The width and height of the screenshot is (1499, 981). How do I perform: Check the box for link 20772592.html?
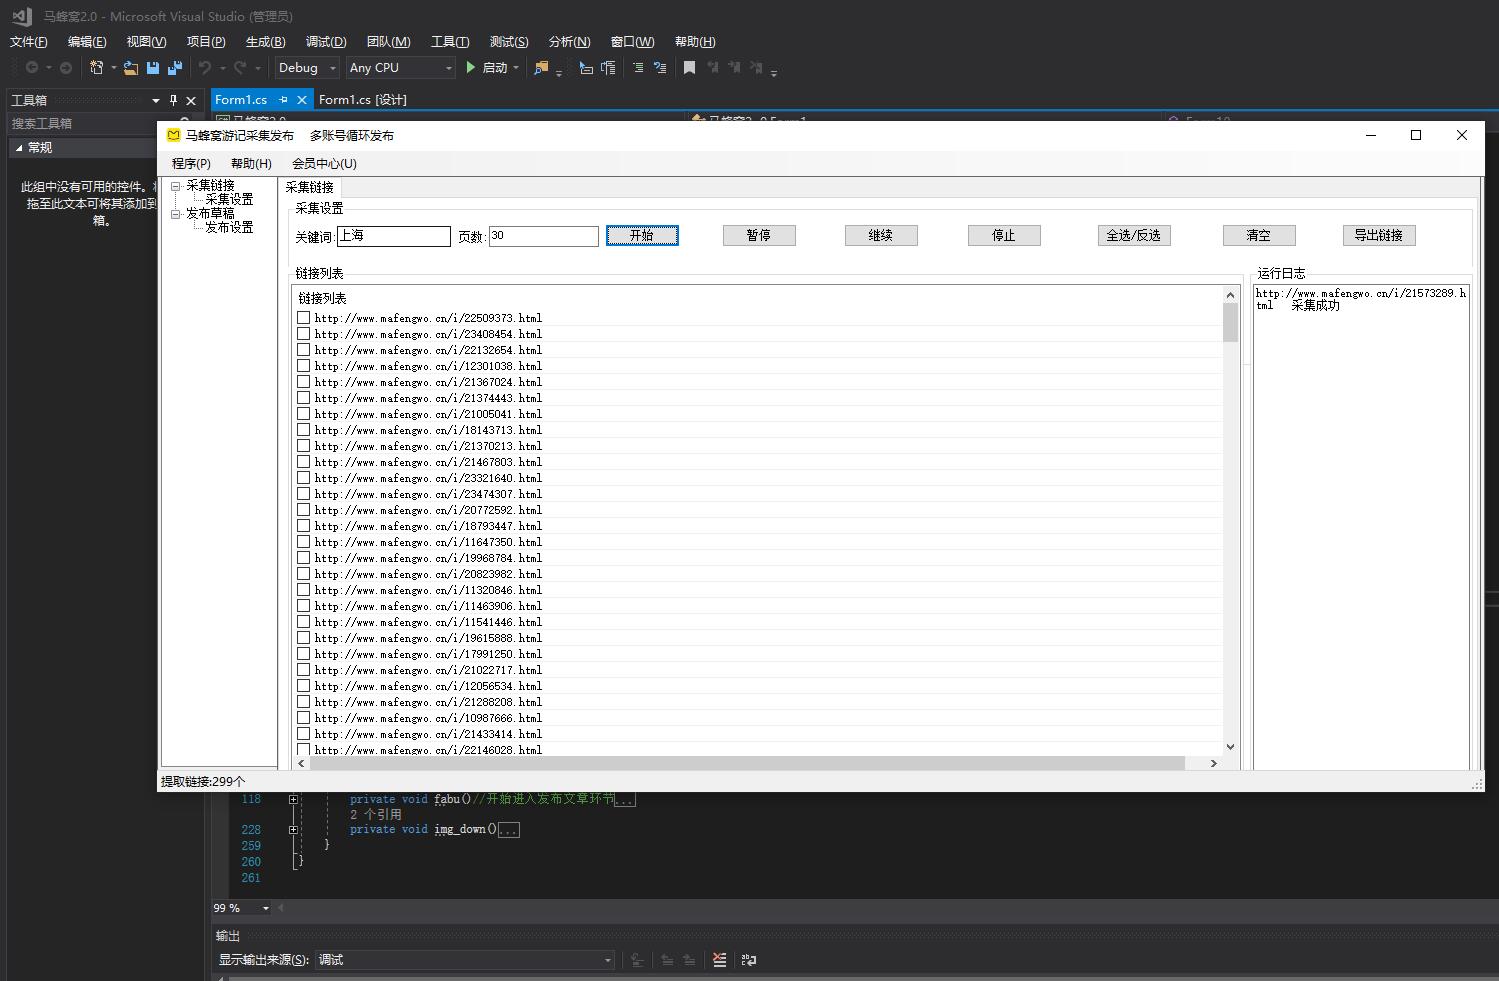(303, 510)
